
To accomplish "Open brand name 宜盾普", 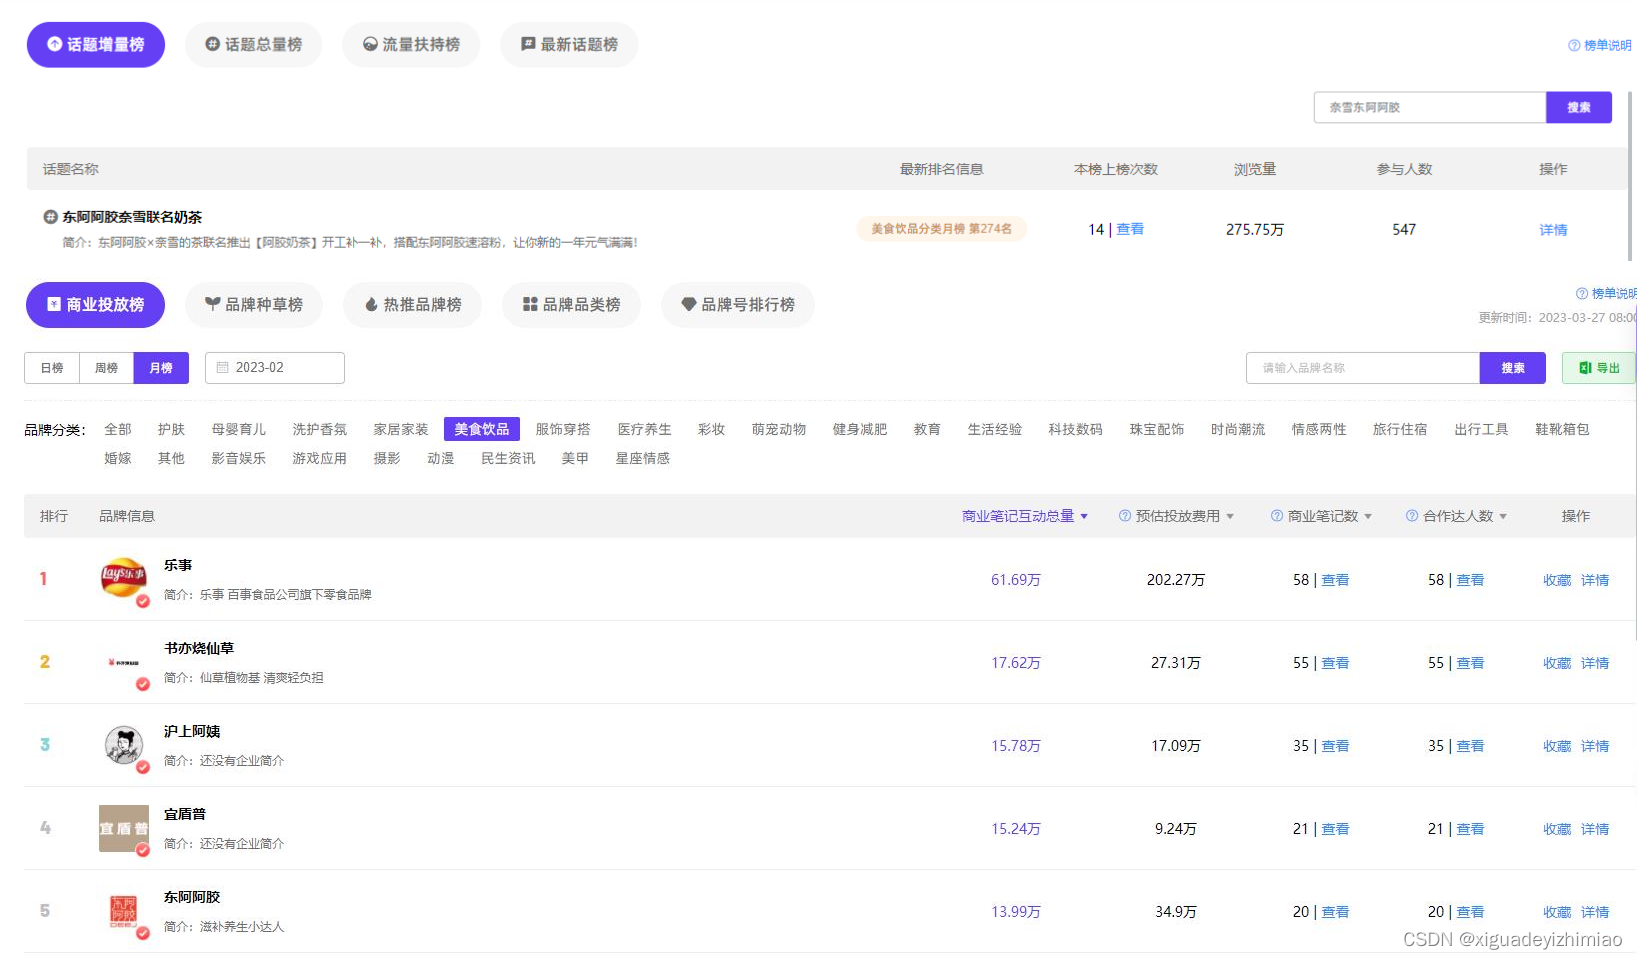I will [x=185, y=814].
